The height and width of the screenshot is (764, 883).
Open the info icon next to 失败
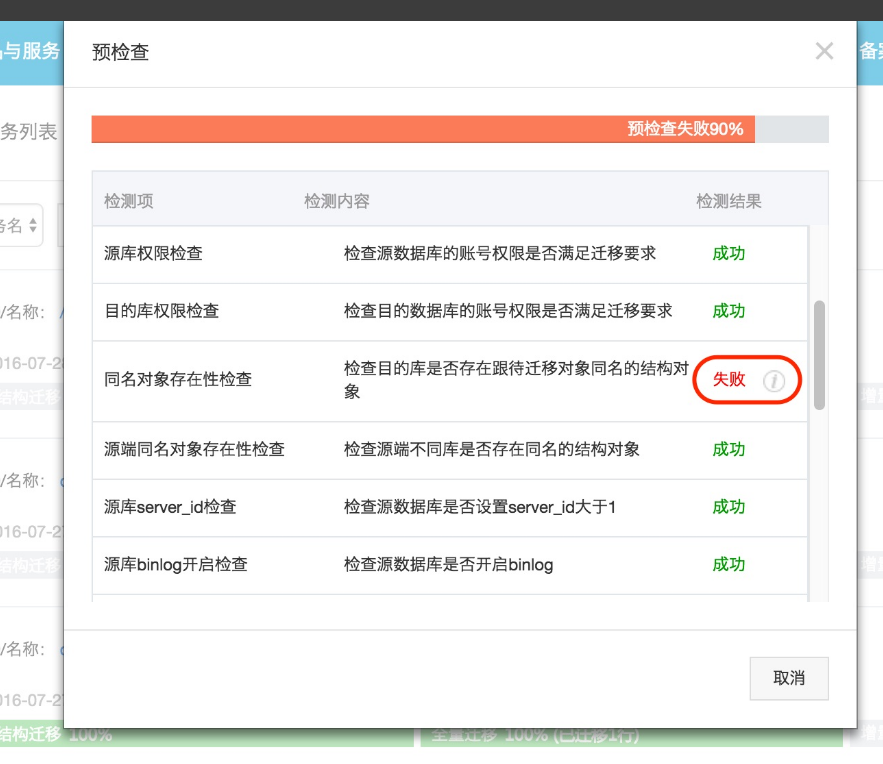pyautogui.click(x=774, y=381)
